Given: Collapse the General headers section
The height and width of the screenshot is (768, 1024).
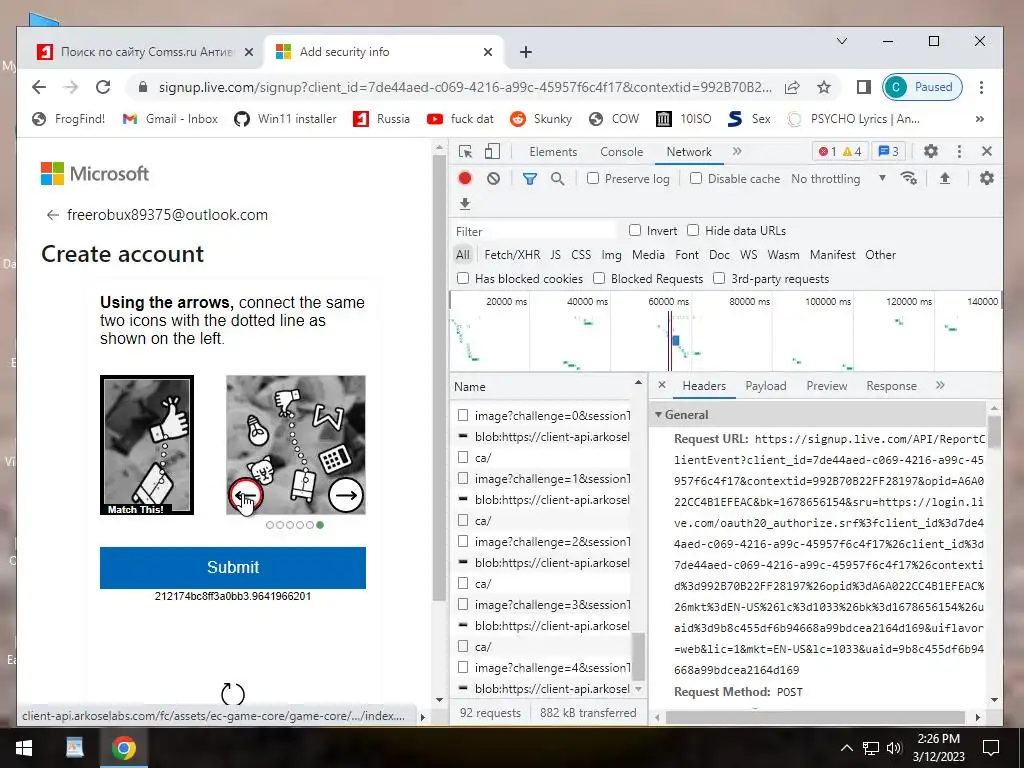Looking at the screenshot, I should [658, 415].
